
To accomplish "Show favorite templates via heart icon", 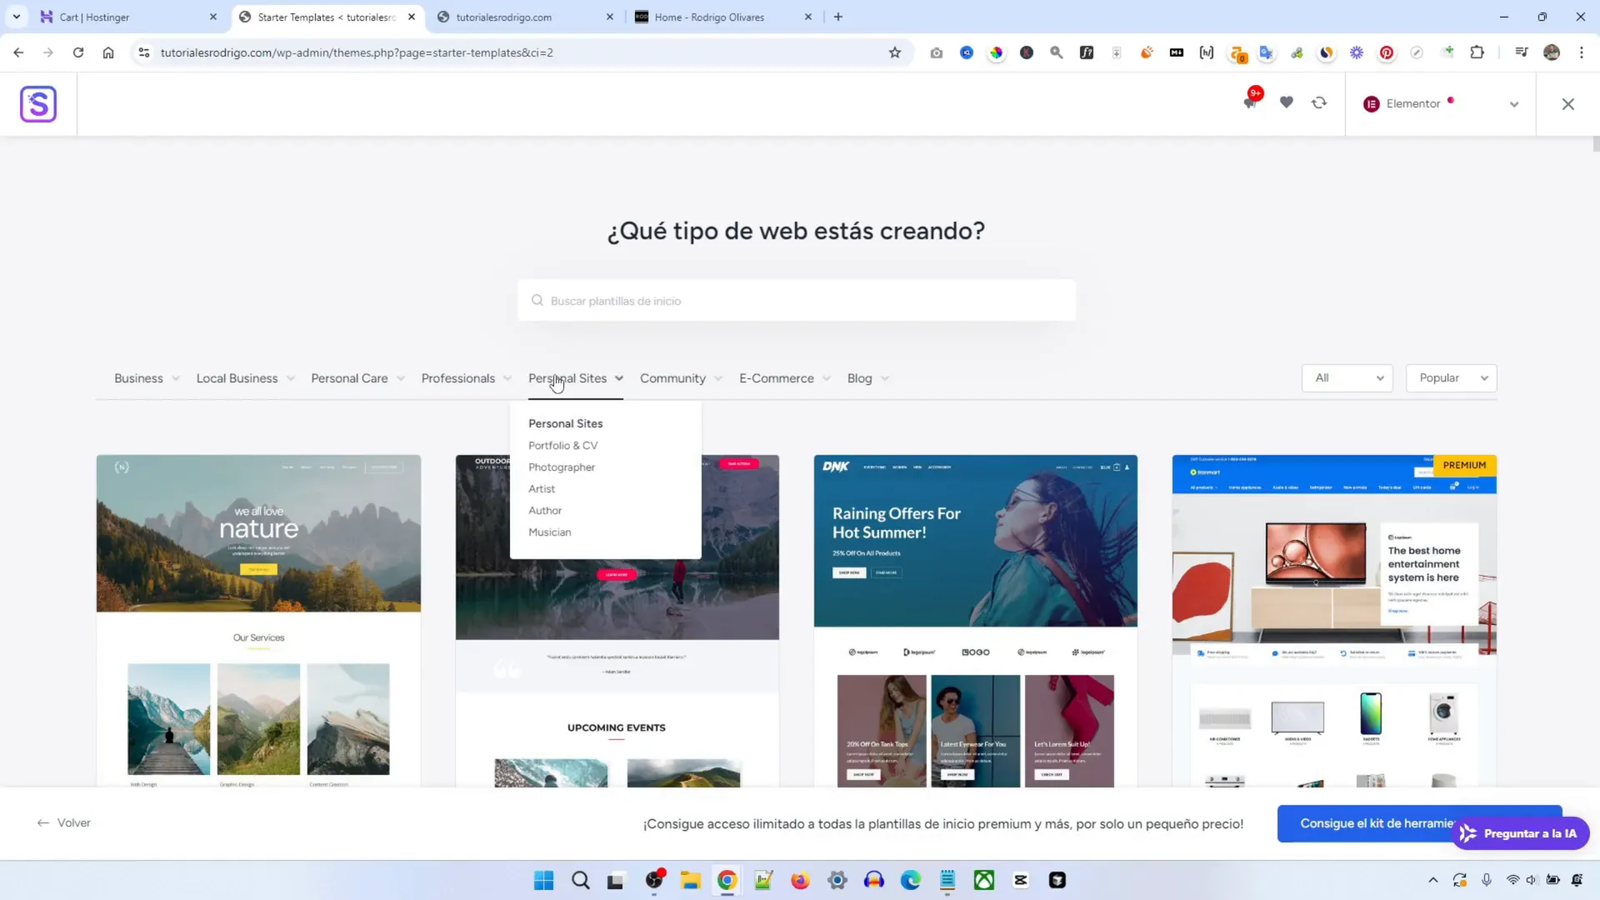I will 1286,103.
